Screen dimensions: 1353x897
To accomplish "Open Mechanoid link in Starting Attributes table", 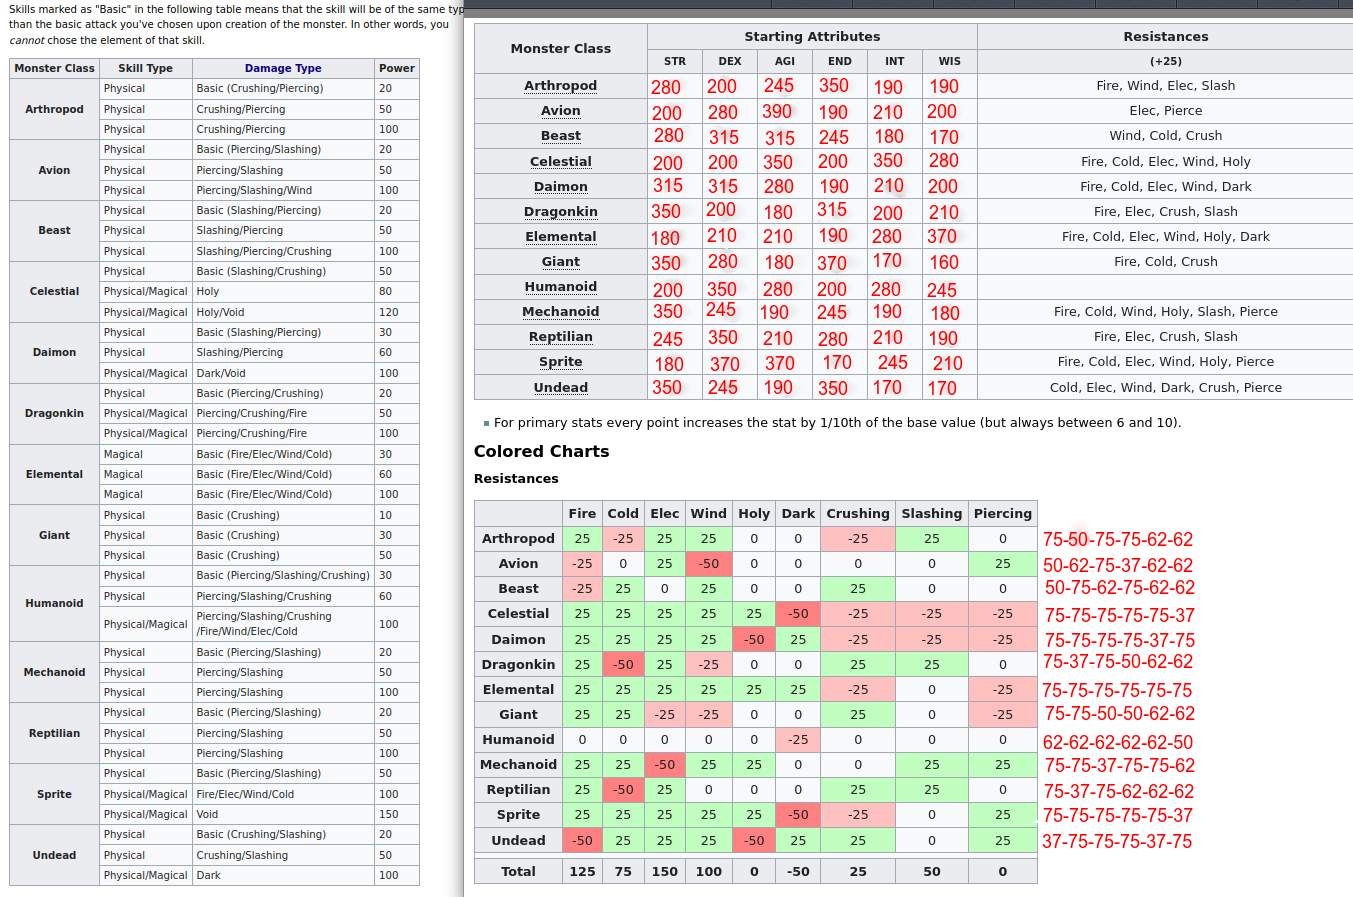I will point(560,311).
